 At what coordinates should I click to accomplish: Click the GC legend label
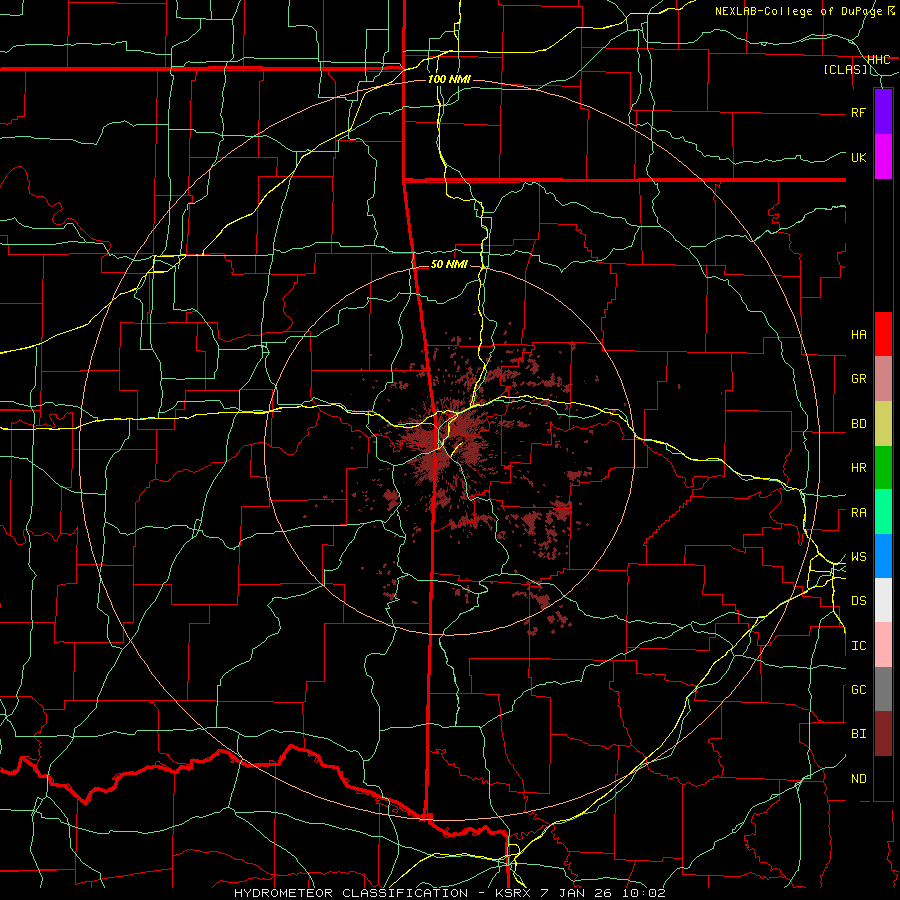858,690
